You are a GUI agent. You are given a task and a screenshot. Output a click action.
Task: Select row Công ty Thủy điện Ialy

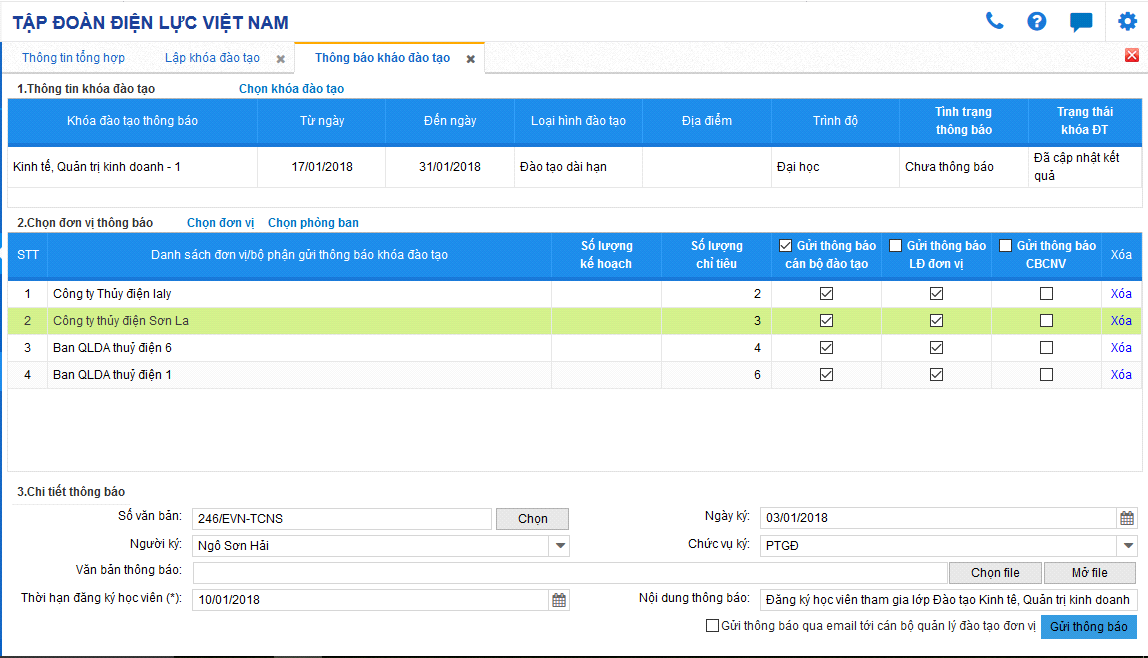tap(574, 294)
